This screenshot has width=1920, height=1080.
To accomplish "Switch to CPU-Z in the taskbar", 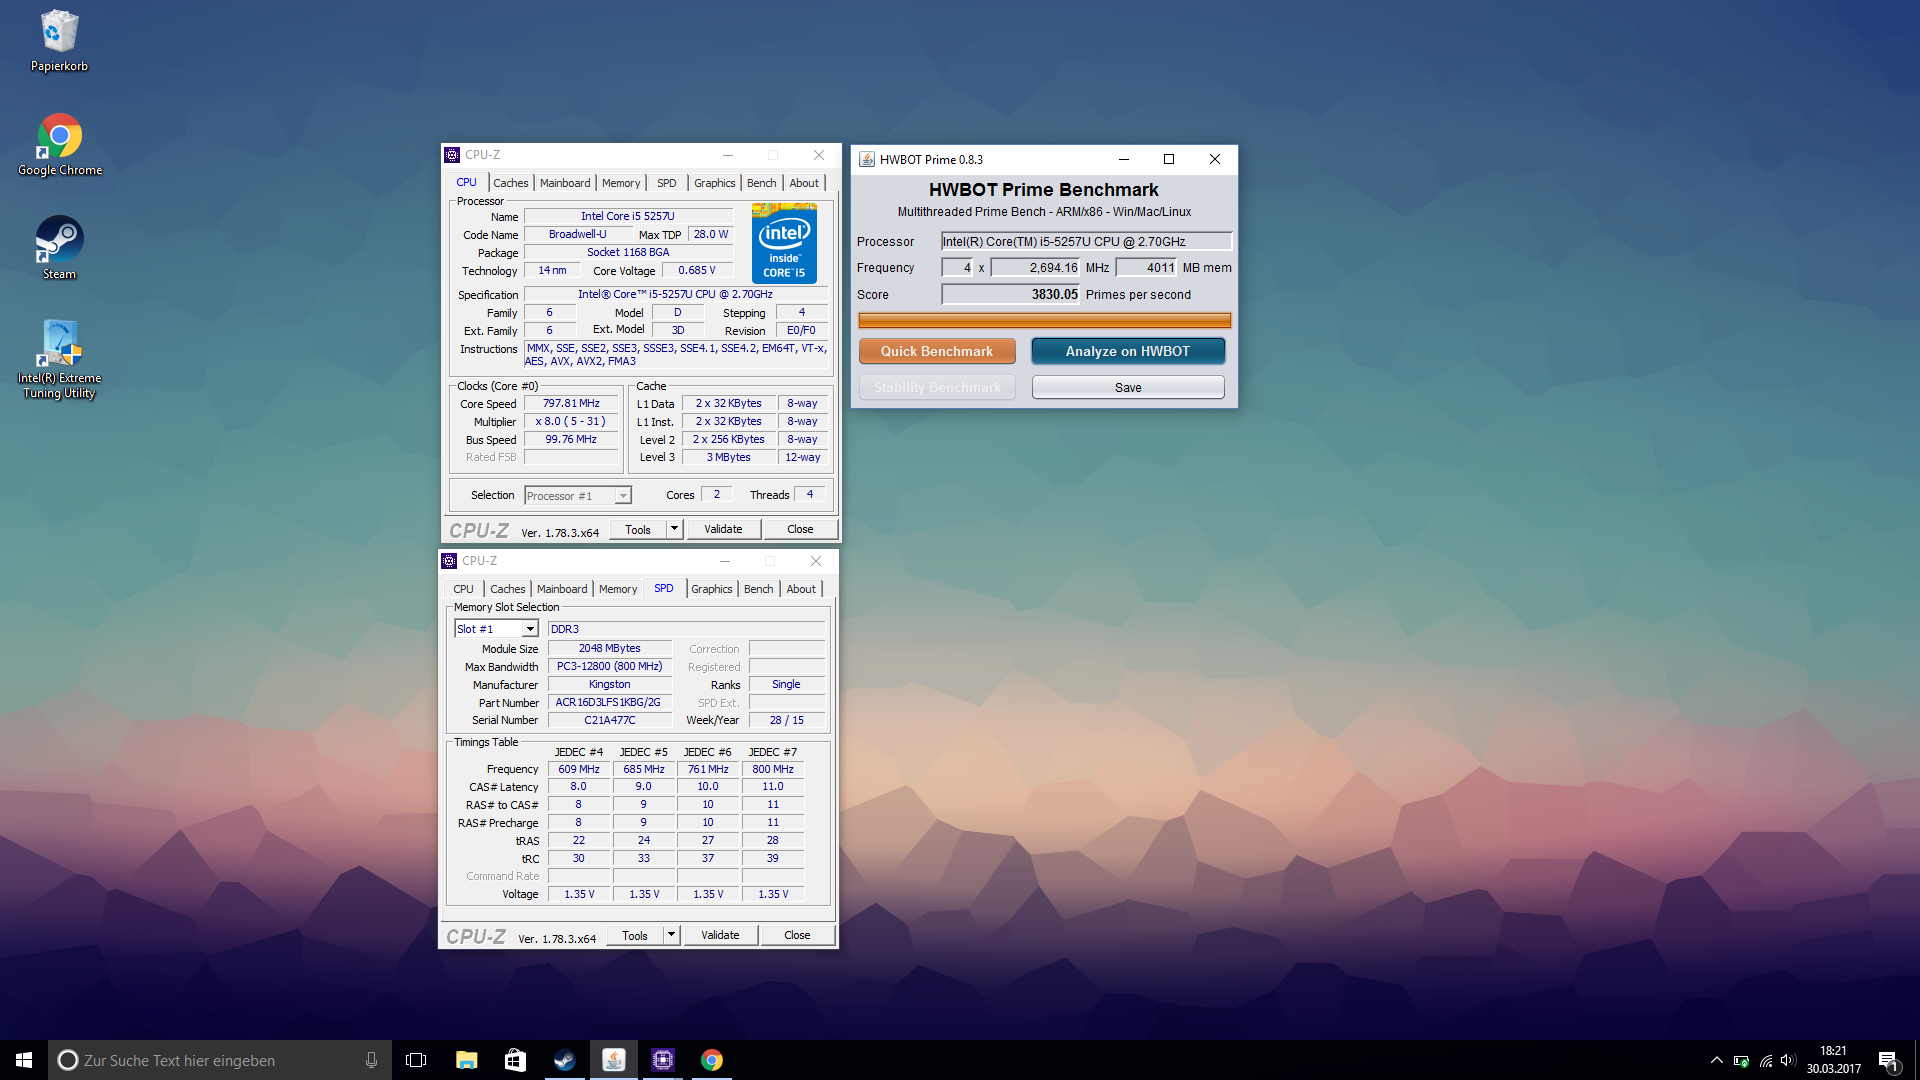I will click(662, 1060).
